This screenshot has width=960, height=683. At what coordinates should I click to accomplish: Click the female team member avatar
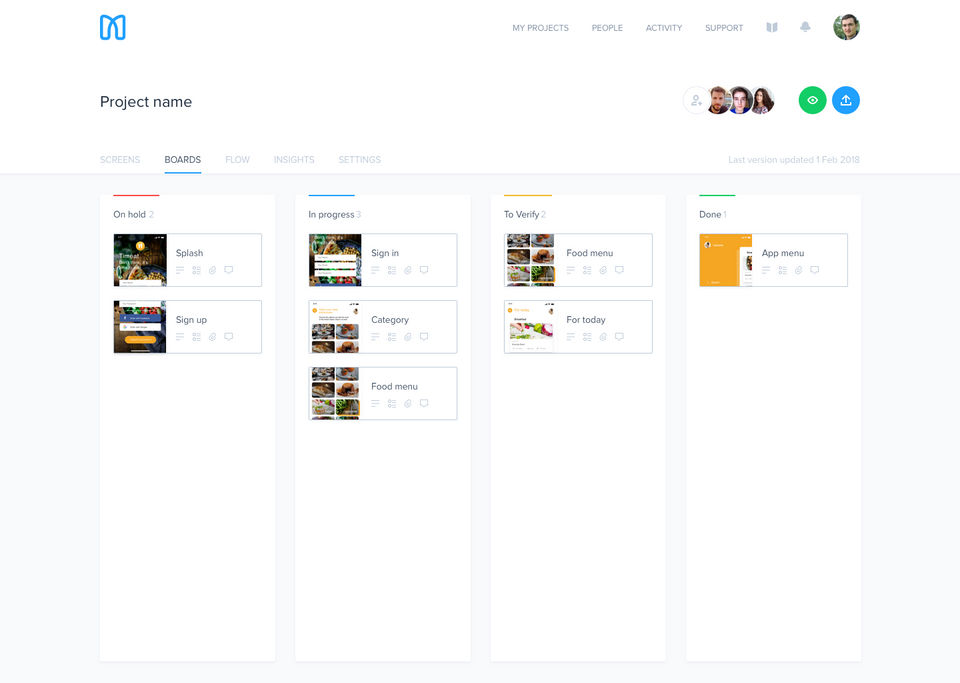click(x=763, y=100)
